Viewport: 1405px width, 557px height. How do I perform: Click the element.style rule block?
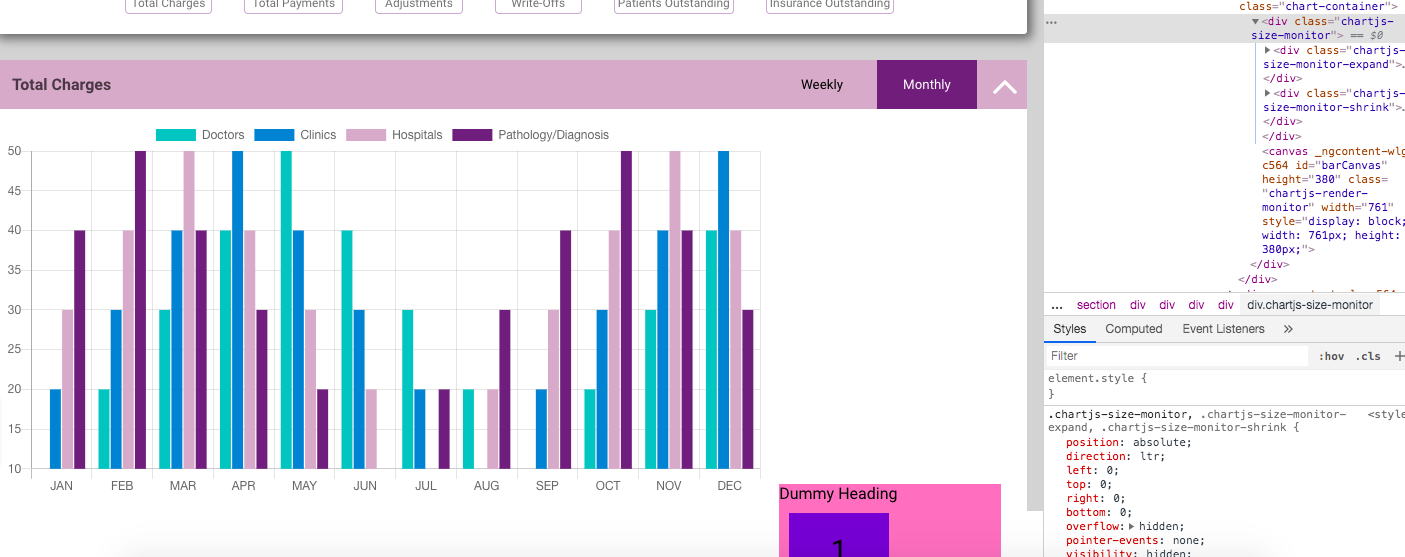[1224, 386]
